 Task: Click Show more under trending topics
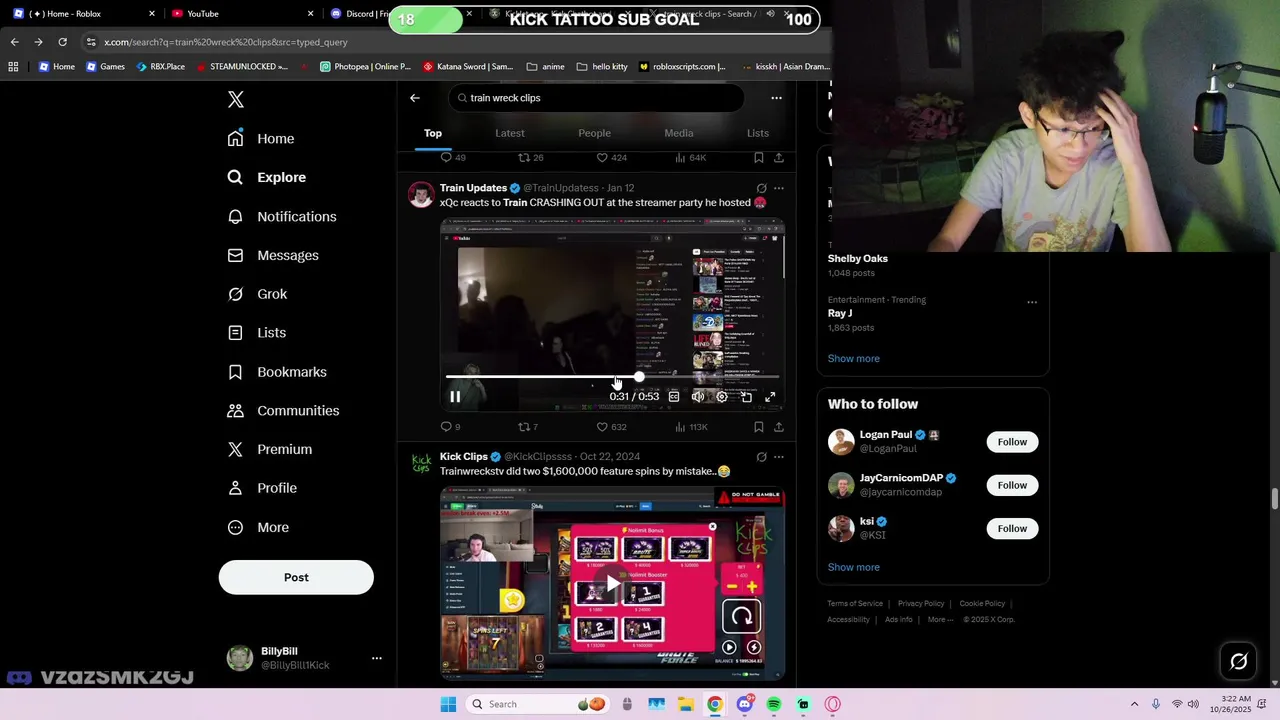[x=853, y=358]
